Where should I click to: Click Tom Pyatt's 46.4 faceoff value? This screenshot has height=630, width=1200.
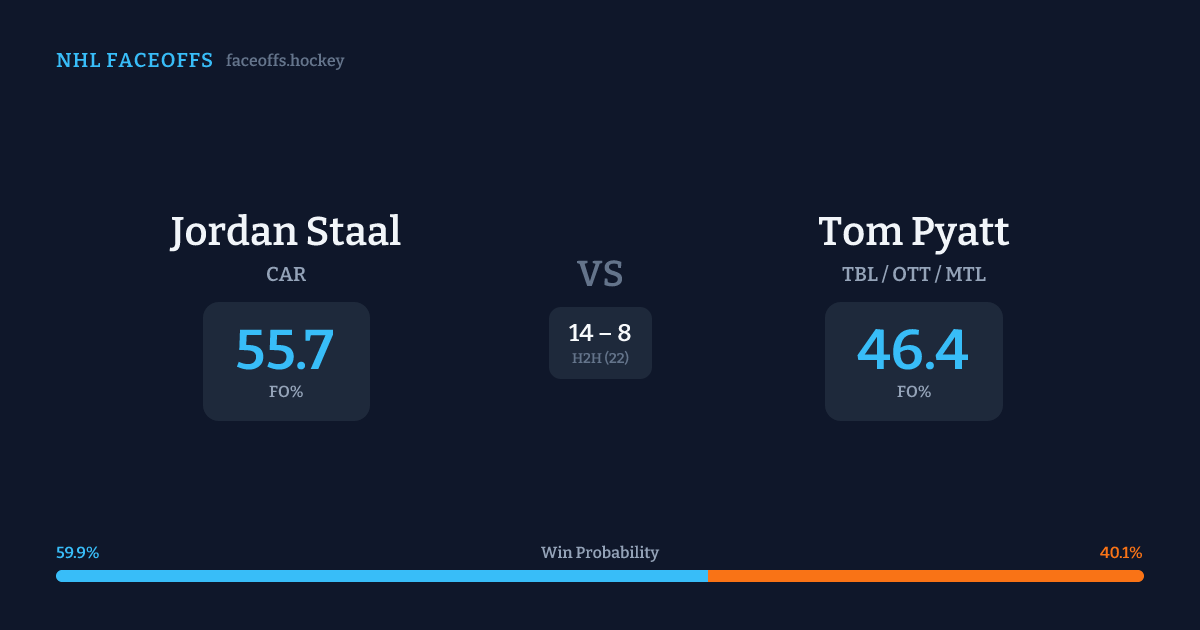tap(913, 350)
